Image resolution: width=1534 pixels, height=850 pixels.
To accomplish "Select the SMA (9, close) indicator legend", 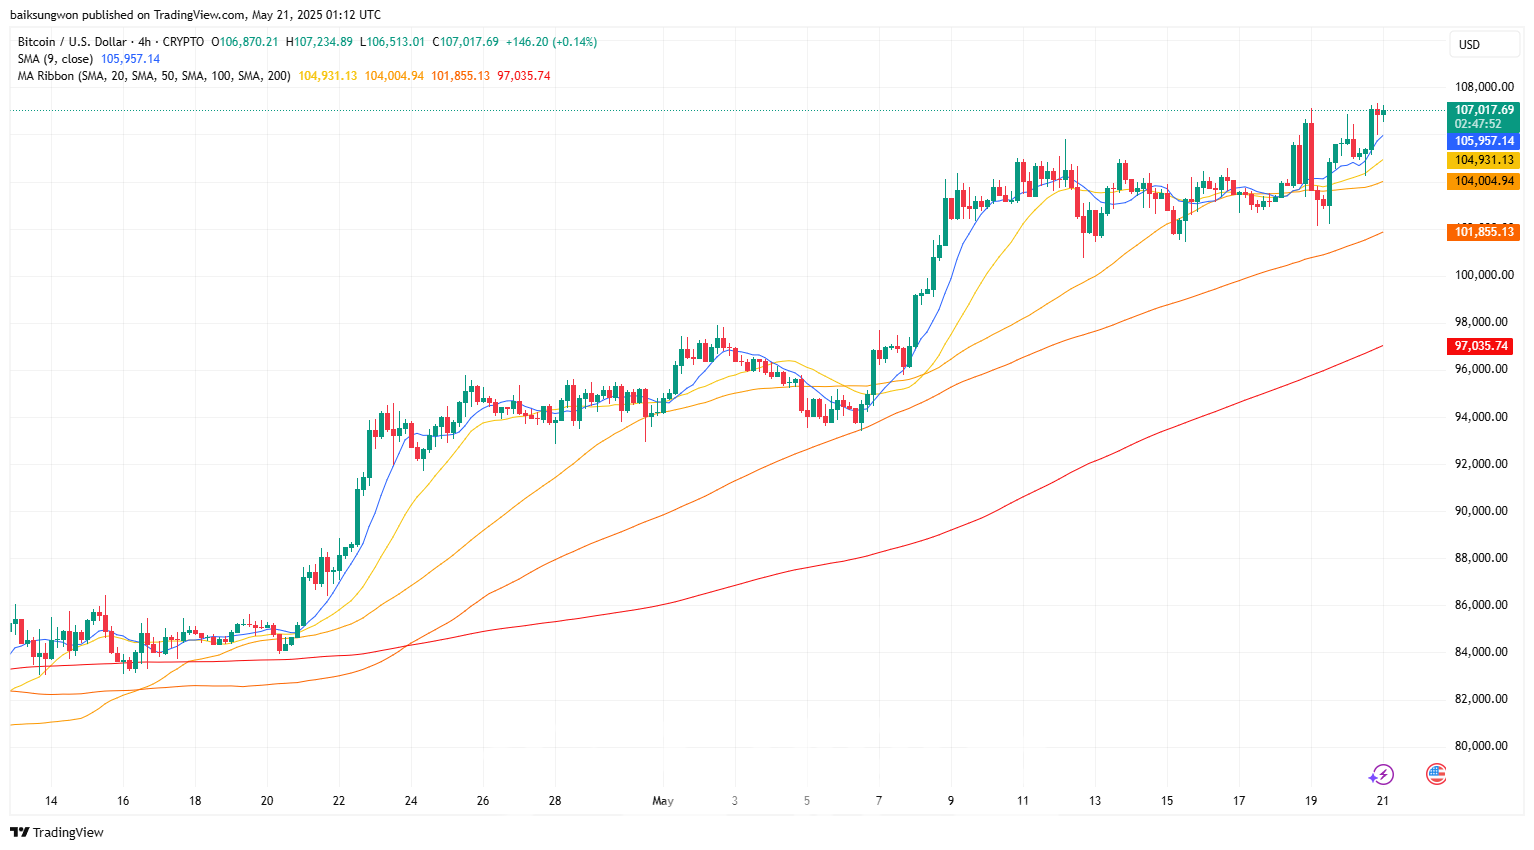I will (55, 59).
